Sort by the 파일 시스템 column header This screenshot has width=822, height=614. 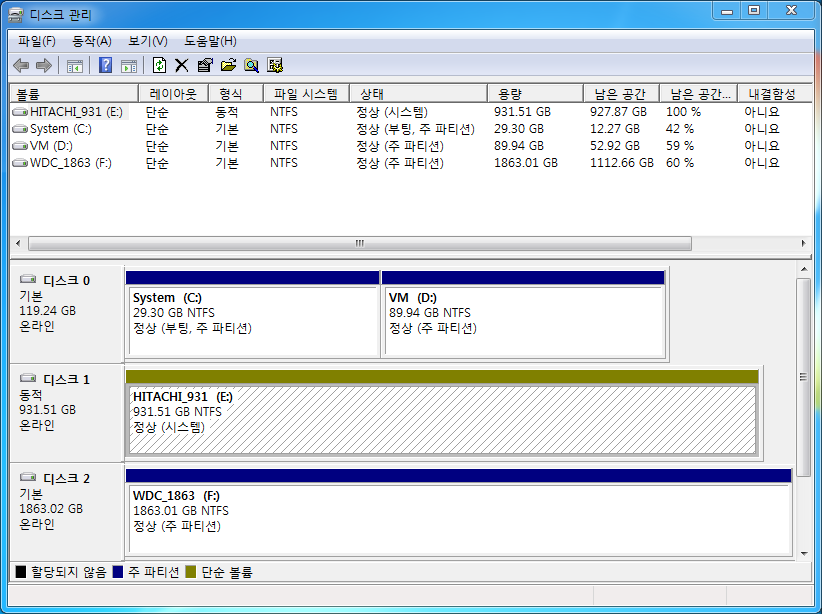tap(305, 94)
